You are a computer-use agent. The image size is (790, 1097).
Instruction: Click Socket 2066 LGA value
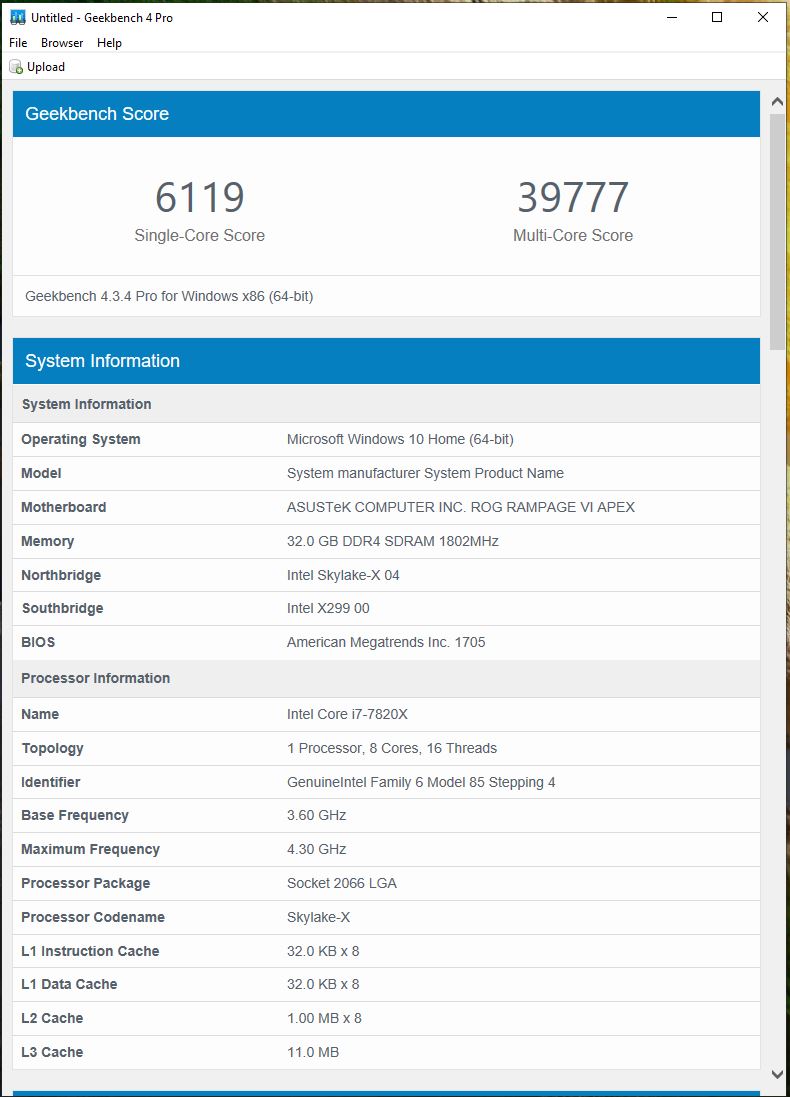coord(341,884)
